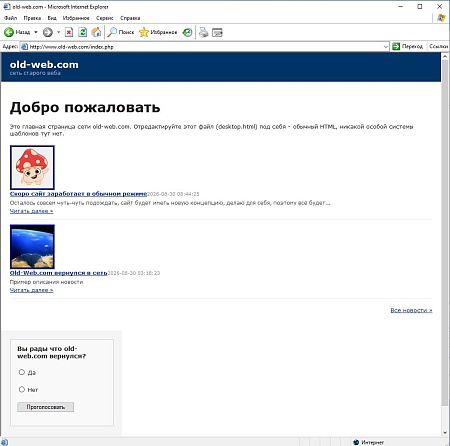Open the Ссылки links toolbar
This screenshot has height=446, width=450.
(x=438, y=46)
